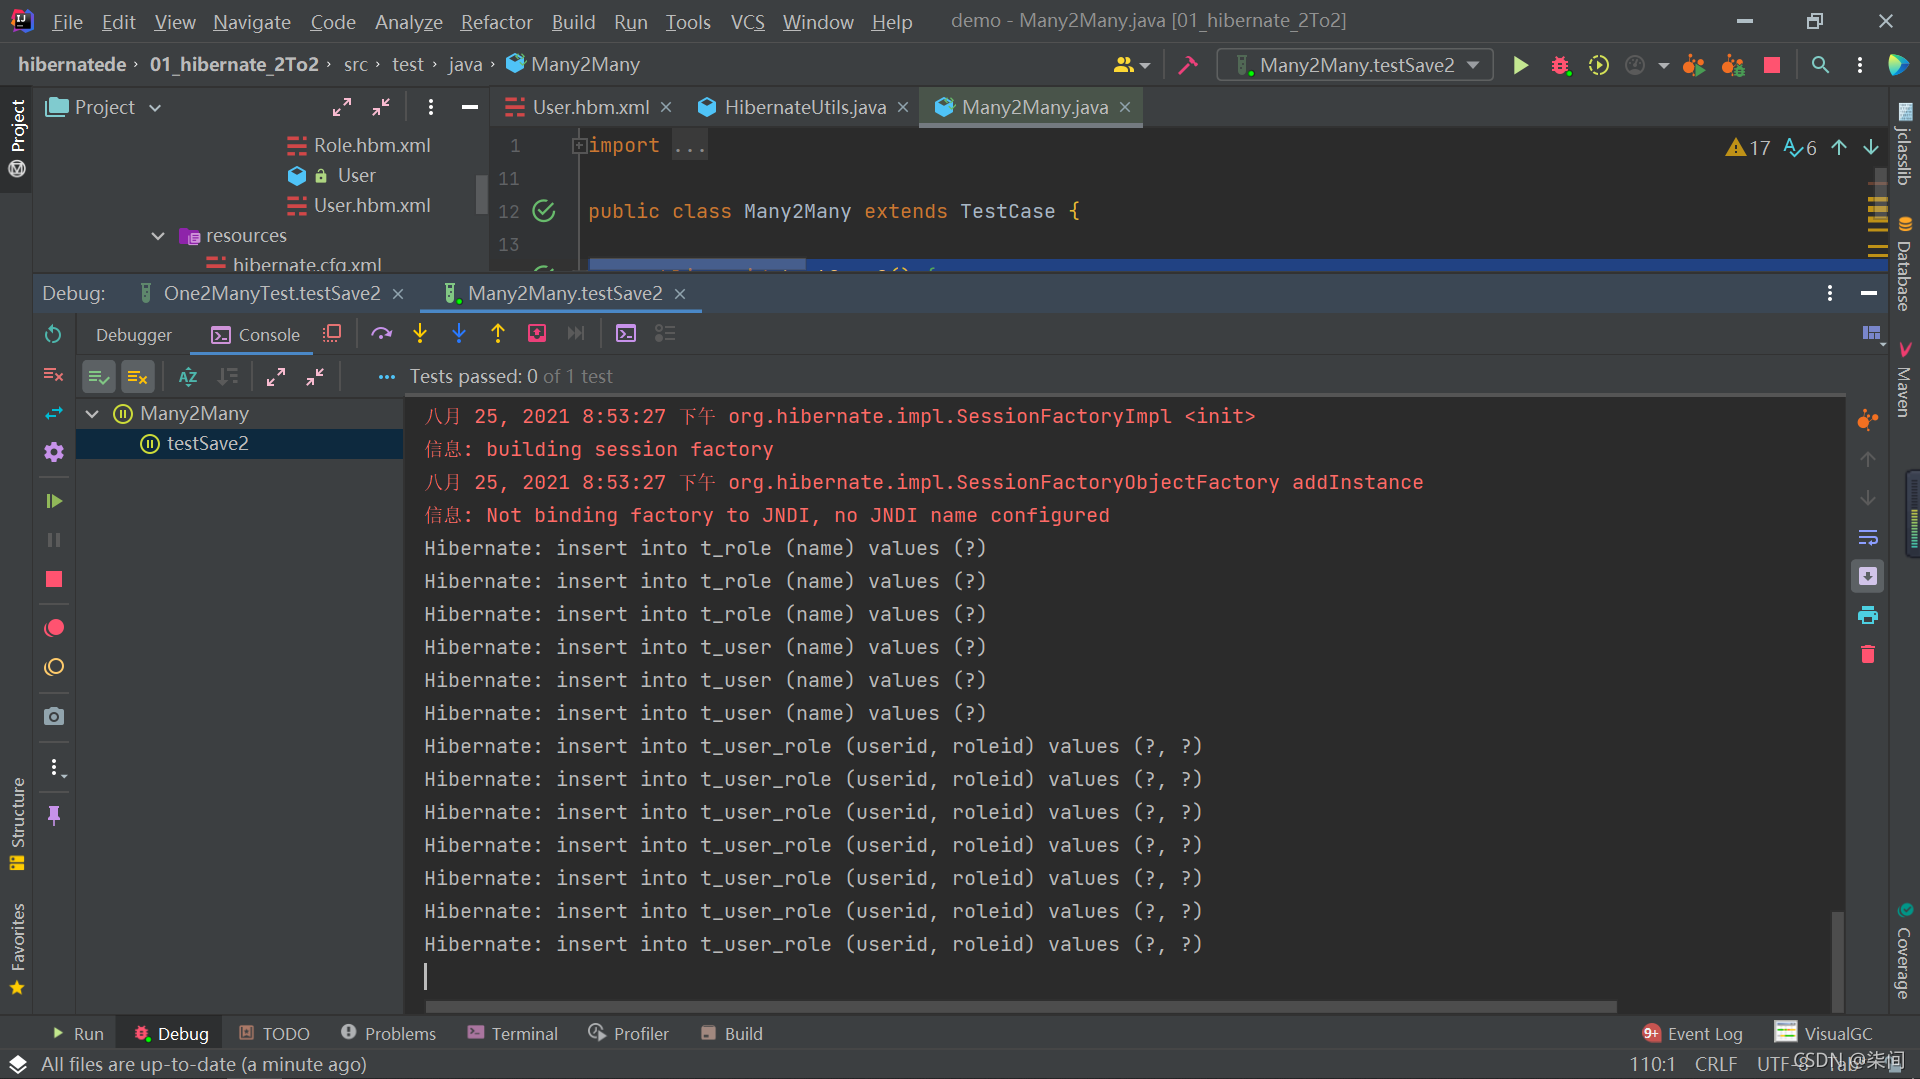This screenshot has width=1920, height=1079.
Task: Run the Many2Many.testSave2 configuration
Action: click(1520, 65)
